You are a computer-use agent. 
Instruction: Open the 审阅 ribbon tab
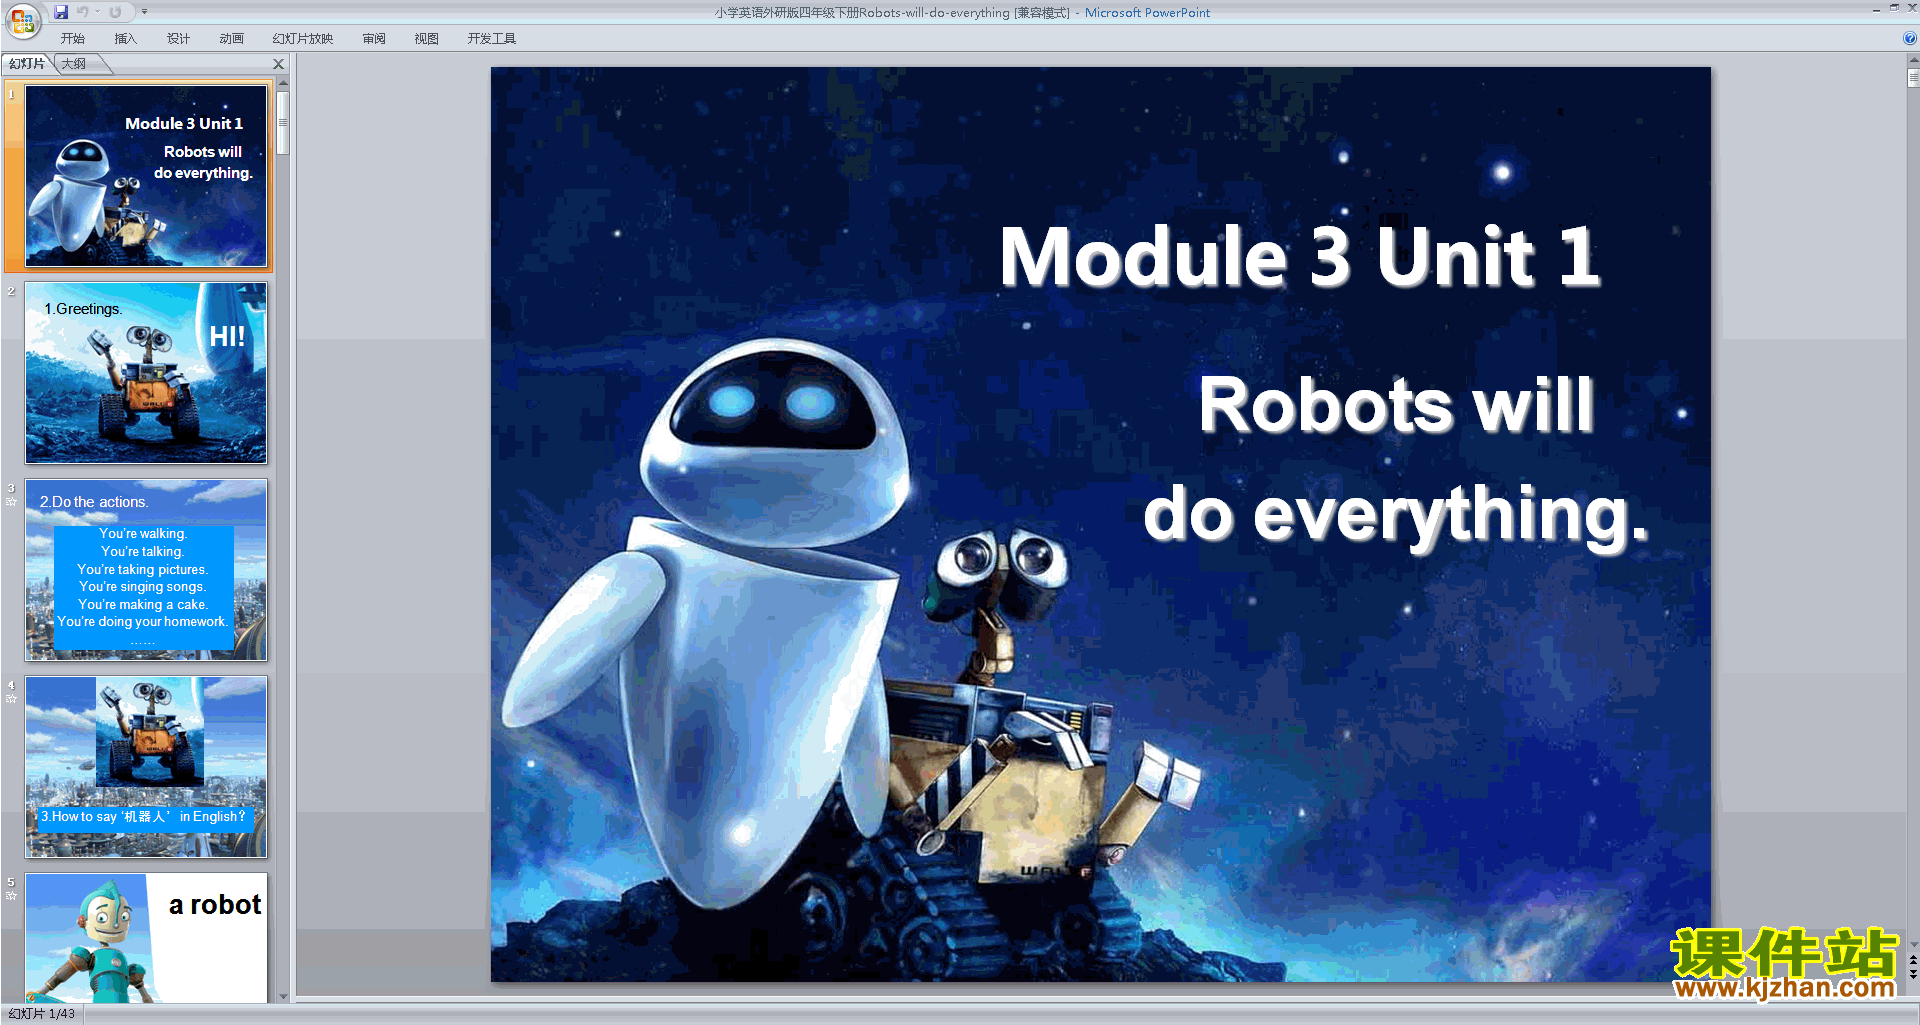click(x=374, y=39)
